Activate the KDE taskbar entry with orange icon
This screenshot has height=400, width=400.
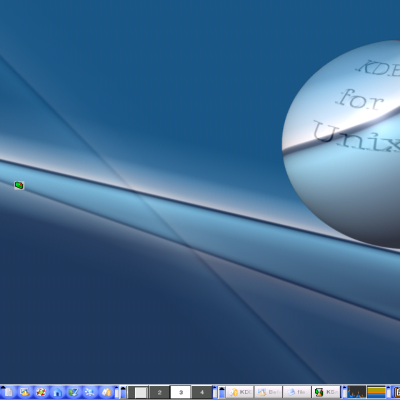(240, 392)
